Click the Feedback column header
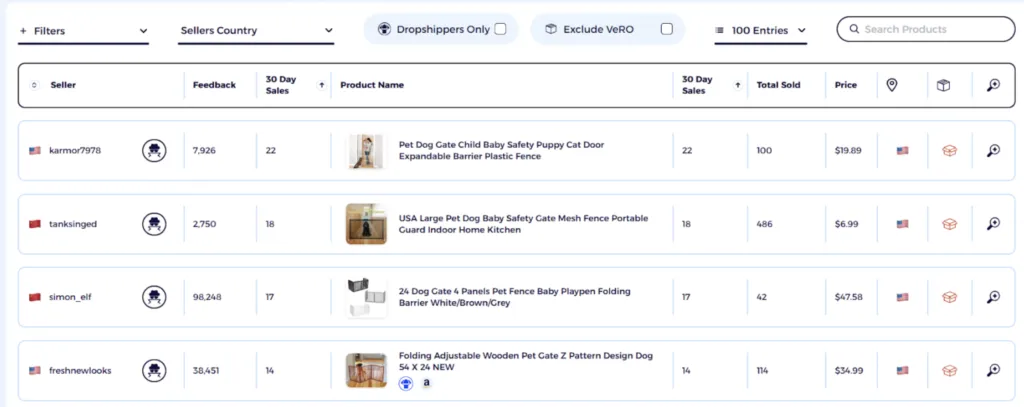The width and height of the screenshot is (1024, 407). [x=214, y=85]
